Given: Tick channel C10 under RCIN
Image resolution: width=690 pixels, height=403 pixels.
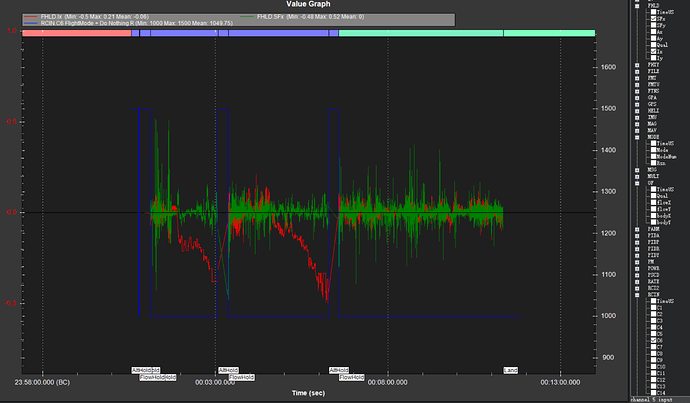Looking at the screenshot, I should pyautogui.click(x=653, y=367).
